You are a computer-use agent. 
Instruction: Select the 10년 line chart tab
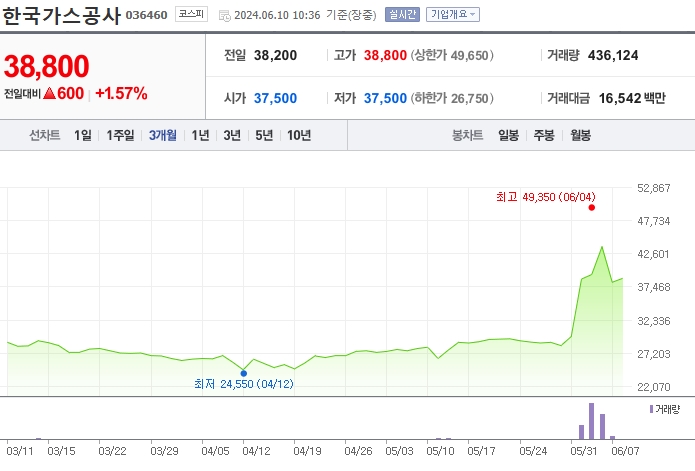299,135
